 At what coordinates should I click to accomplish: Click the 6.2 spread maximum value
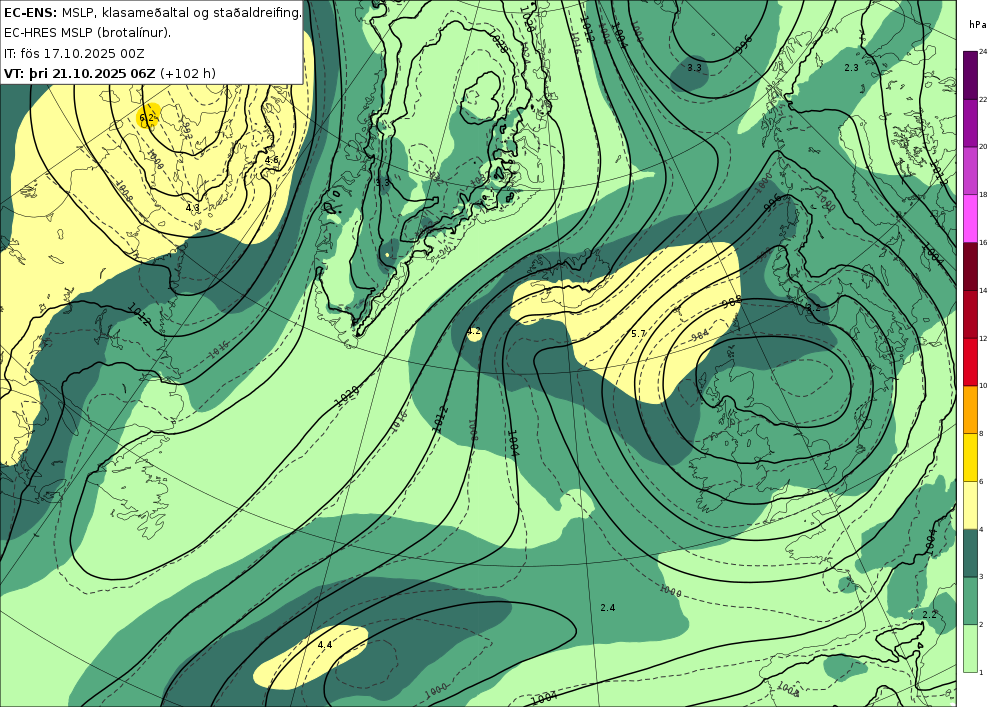tap(147, 118)
